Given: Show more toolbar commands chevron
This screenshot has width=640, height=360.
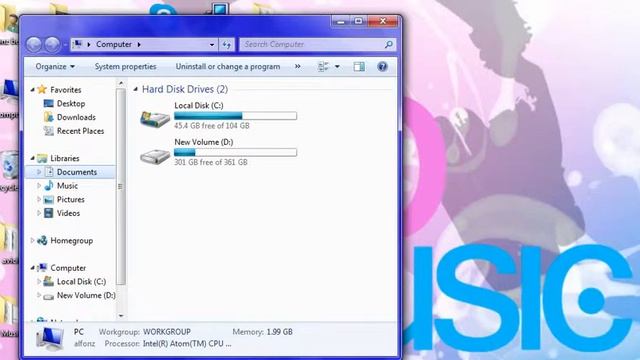Looking at the screenshot, I should point(298,66).
